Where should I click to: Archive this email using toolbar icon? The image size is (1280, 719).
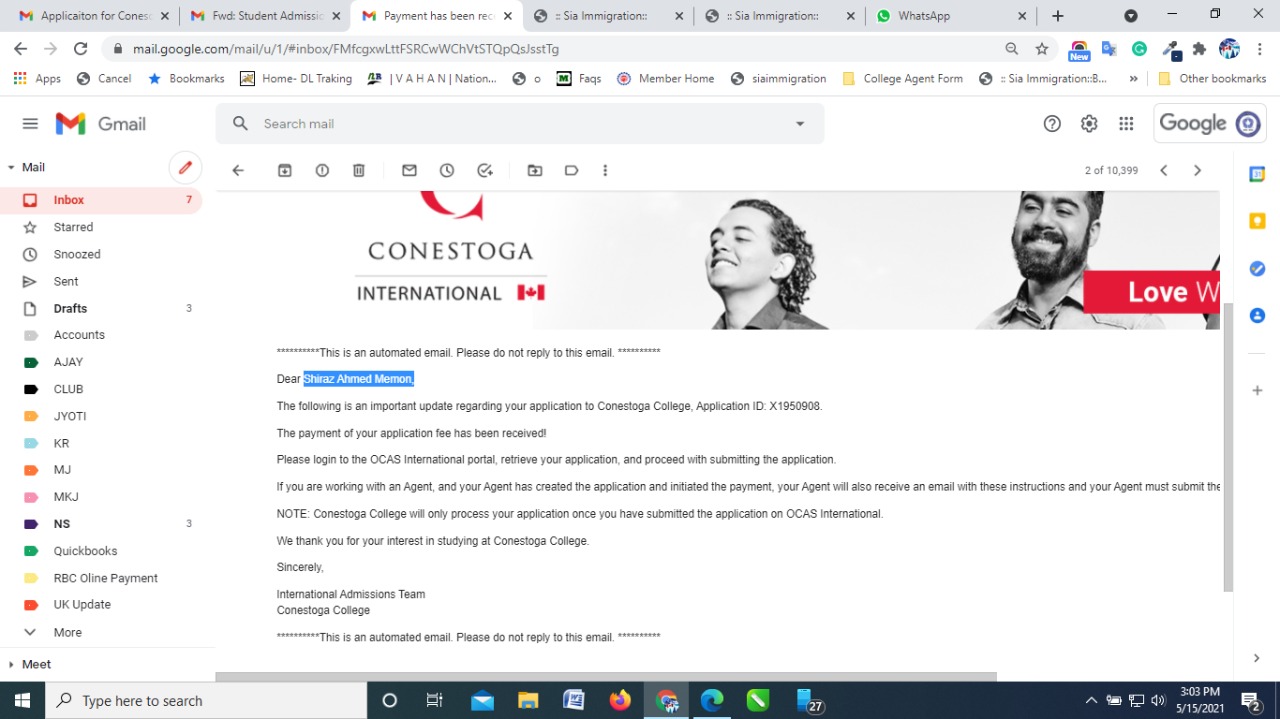285,171
